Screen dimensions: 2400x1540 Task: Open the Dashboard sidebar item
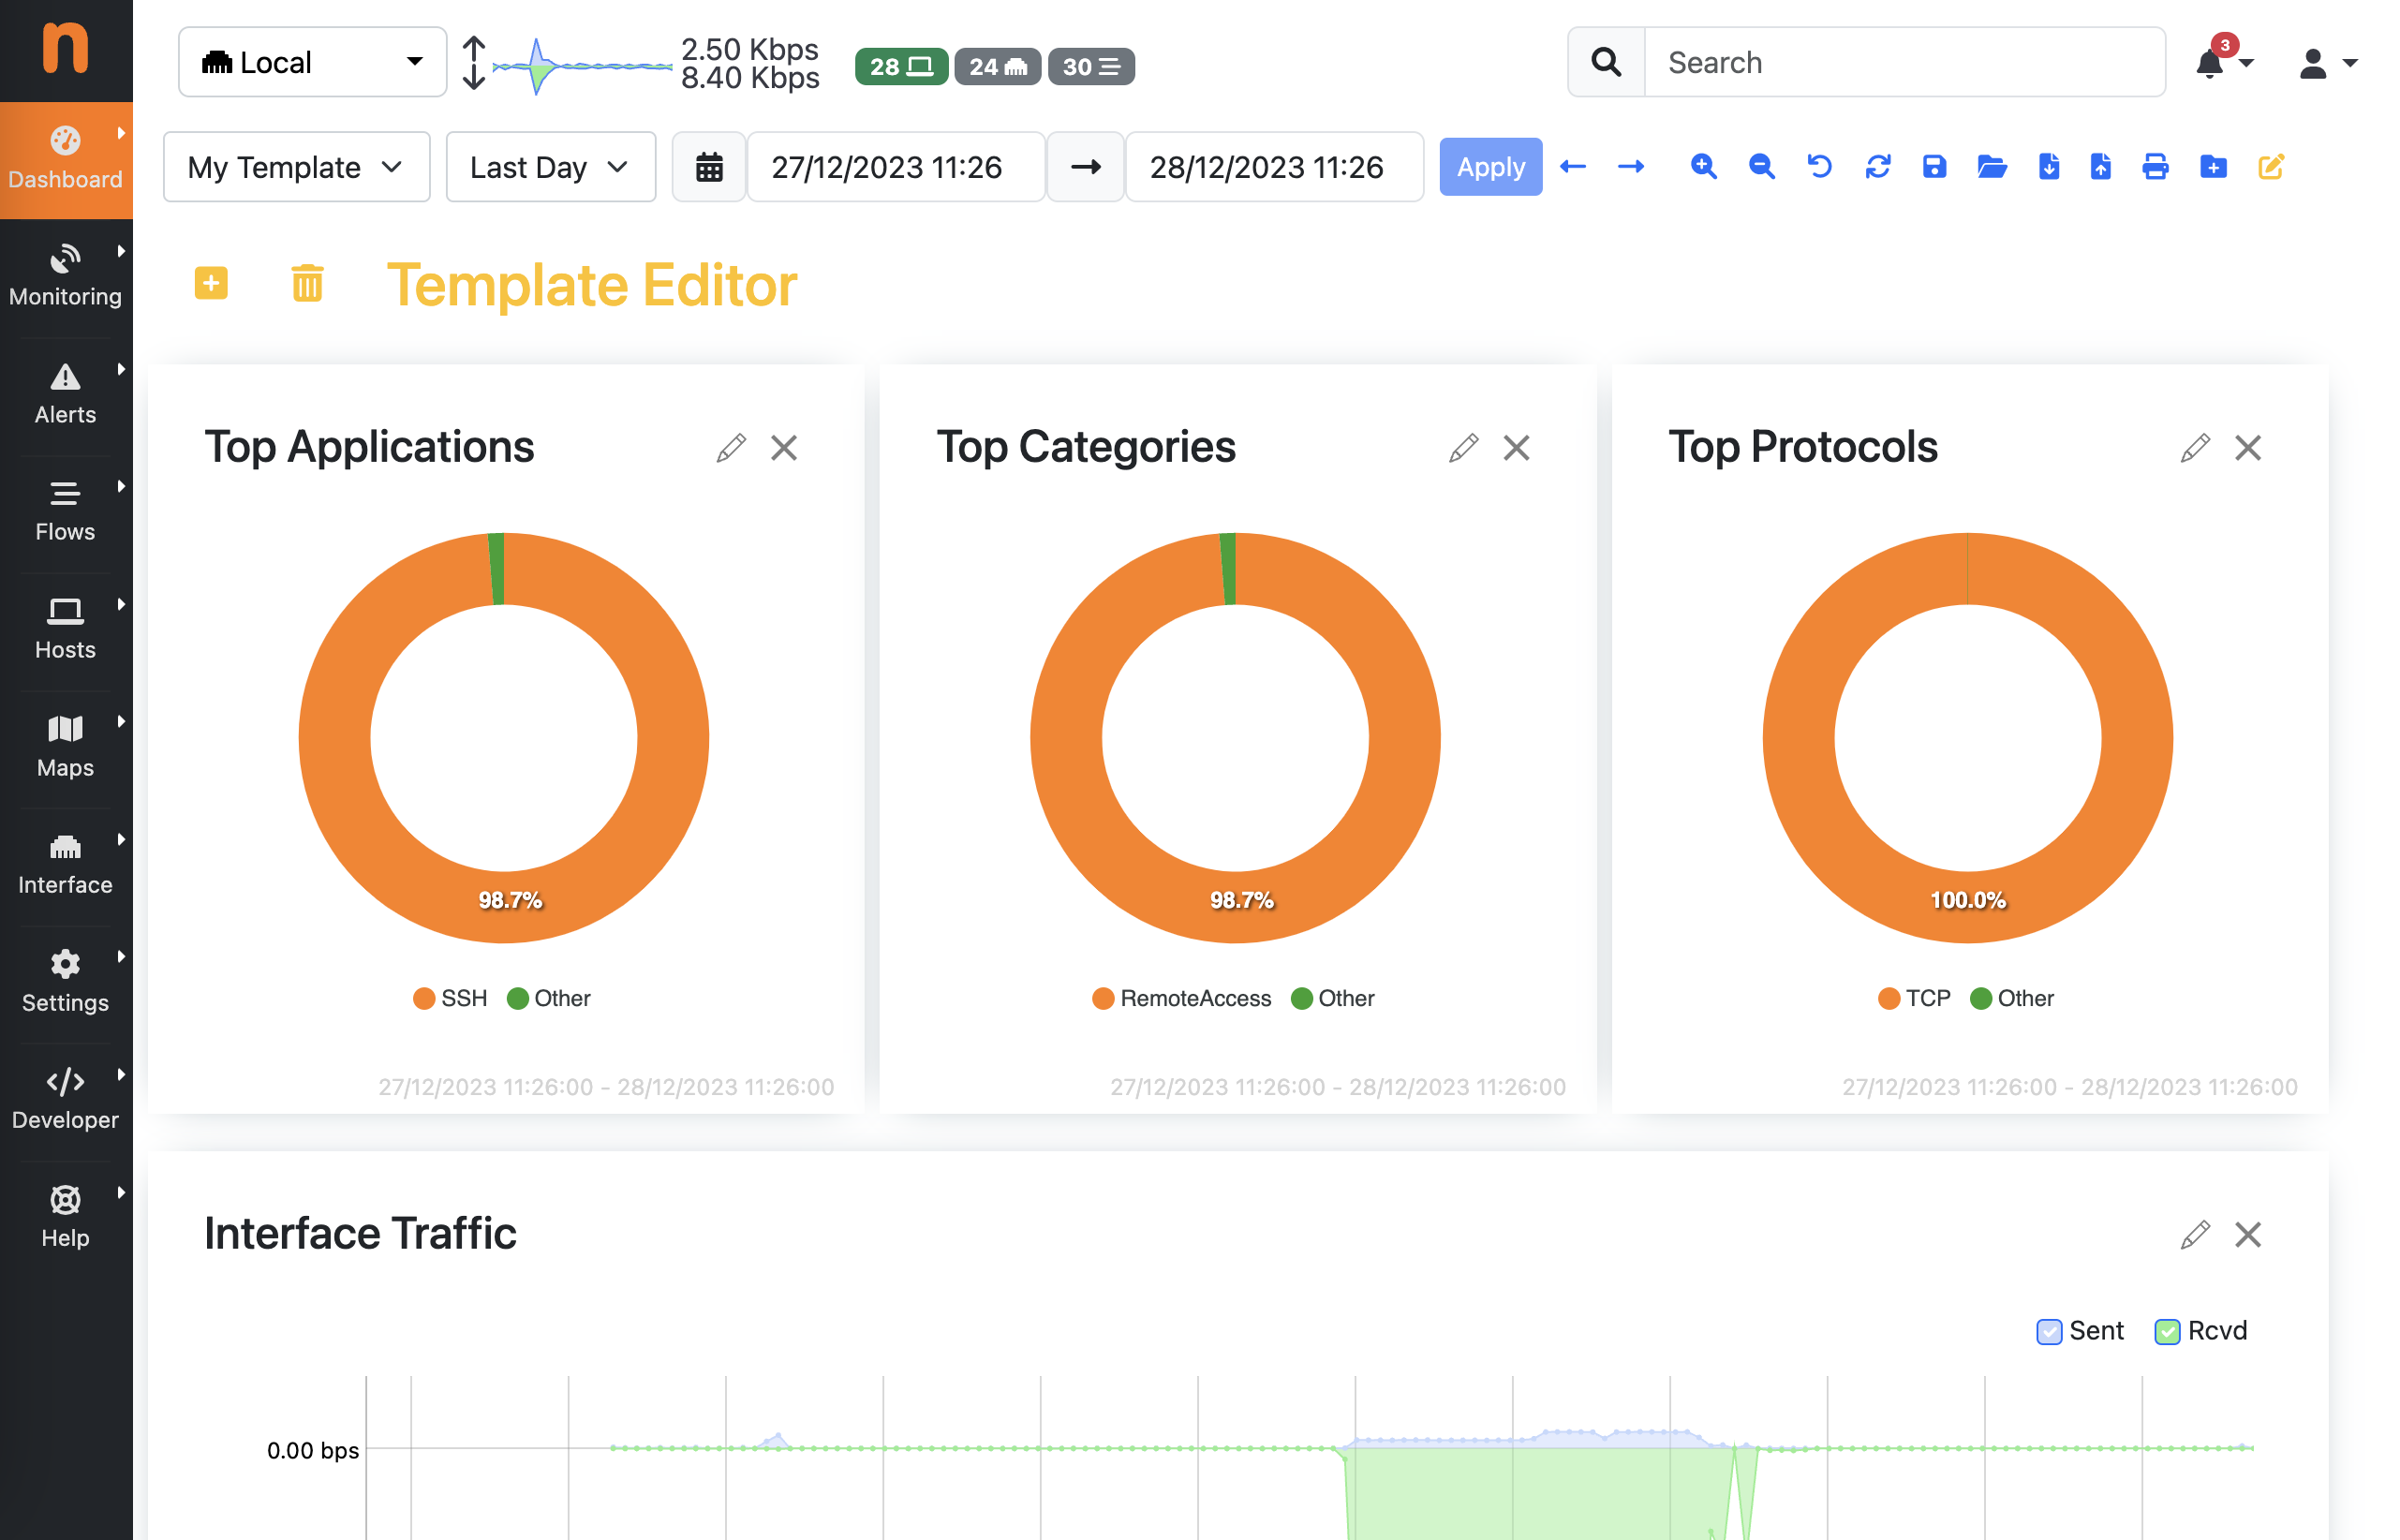66,160
